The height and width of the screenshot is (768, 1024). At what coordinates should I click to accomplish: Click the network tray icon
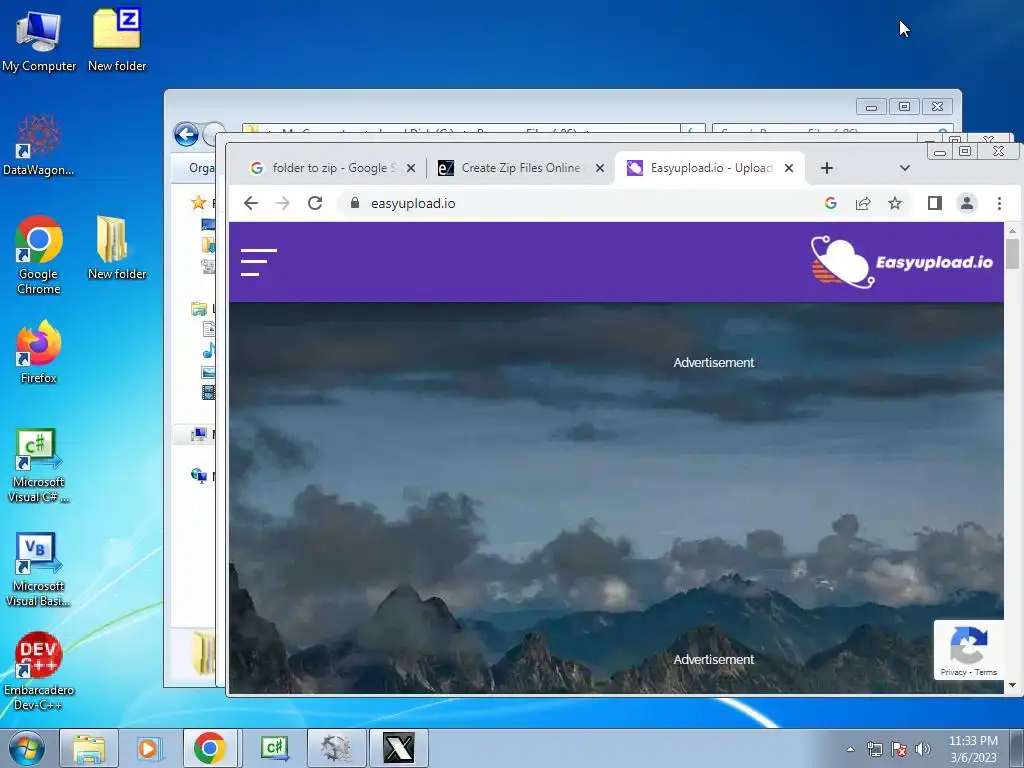874,749
